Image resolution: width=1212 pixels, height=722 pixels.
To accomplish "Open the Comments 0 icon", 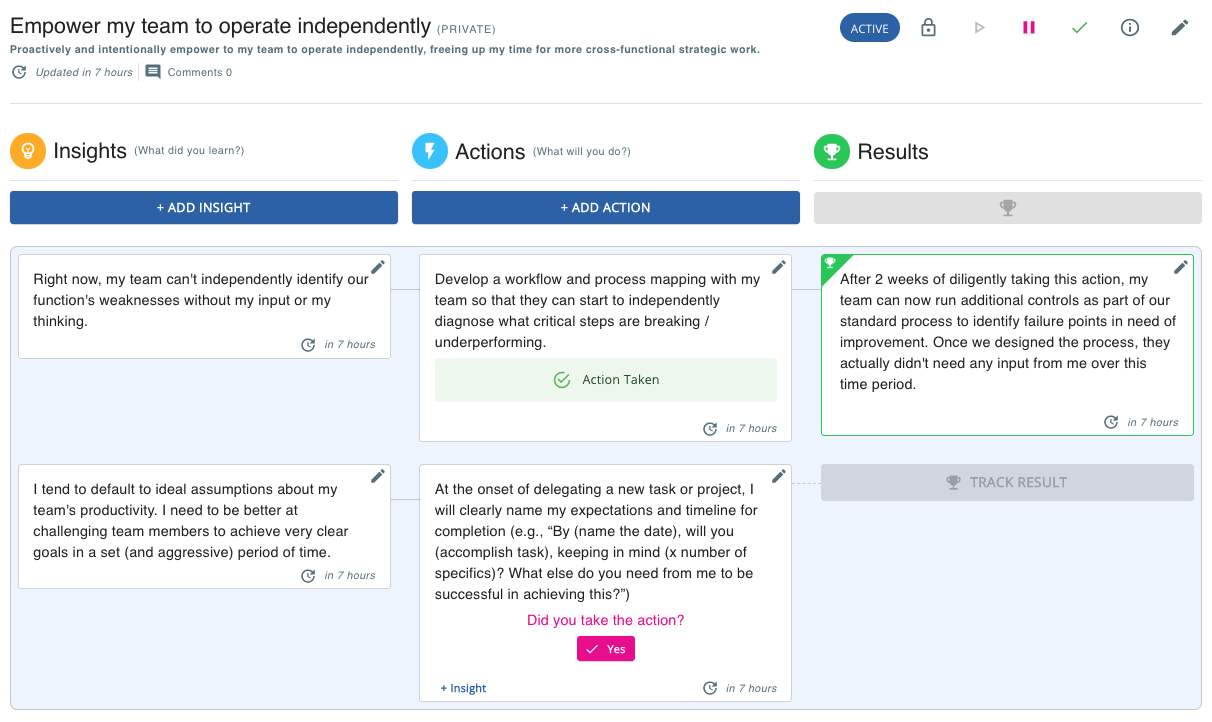I will pos(153,72).
